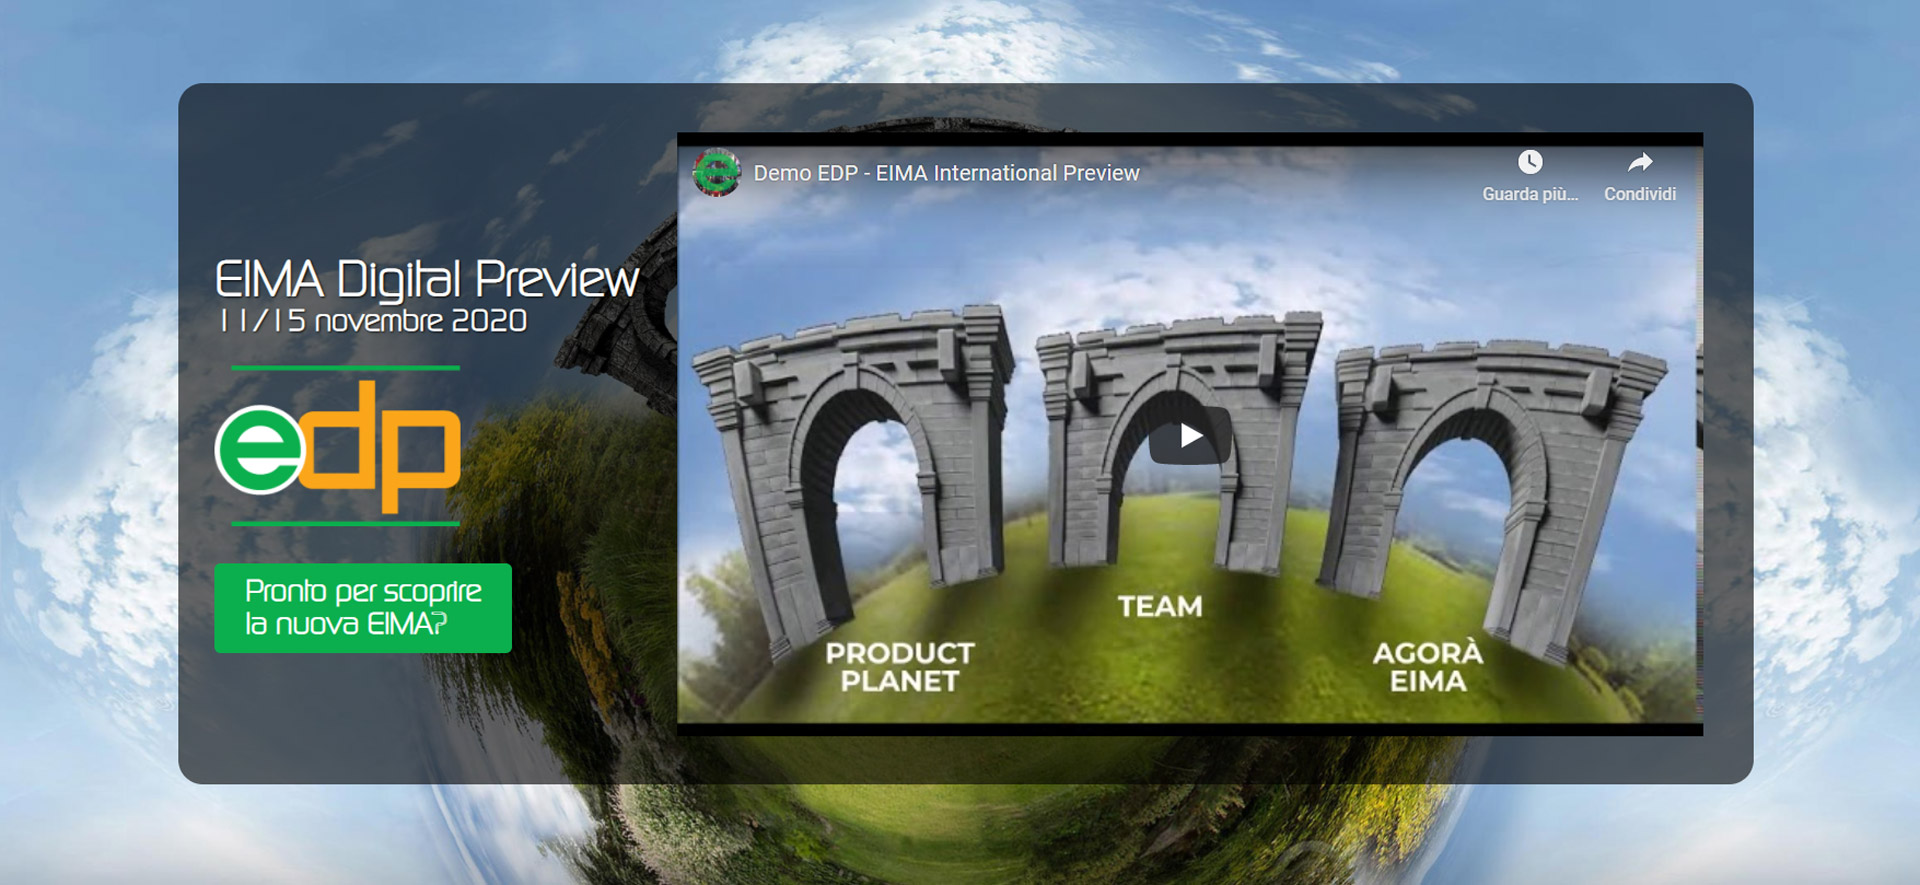The height and width of the screenshot is (885, 1920).
Task: Click the PRODUCT PLANET label in the video
Action: click(x=900, y=667)
